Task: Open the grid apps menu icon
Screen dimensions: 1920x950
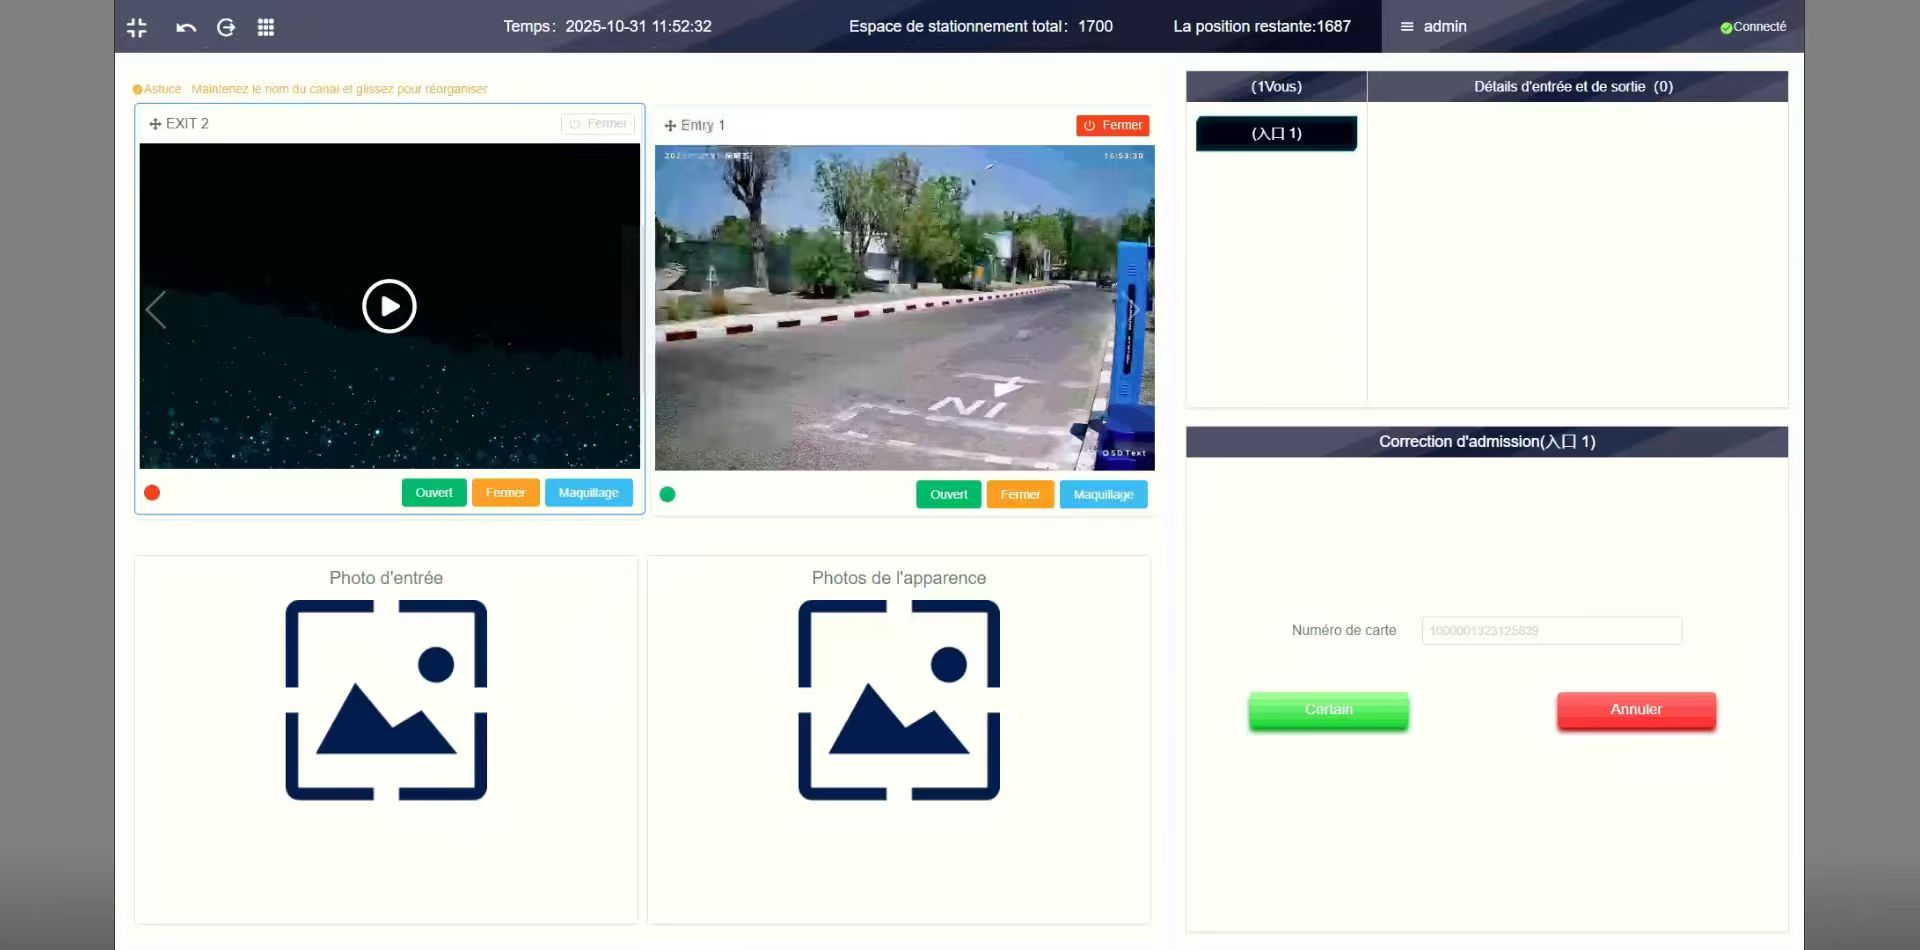Action: coord(266,27)
